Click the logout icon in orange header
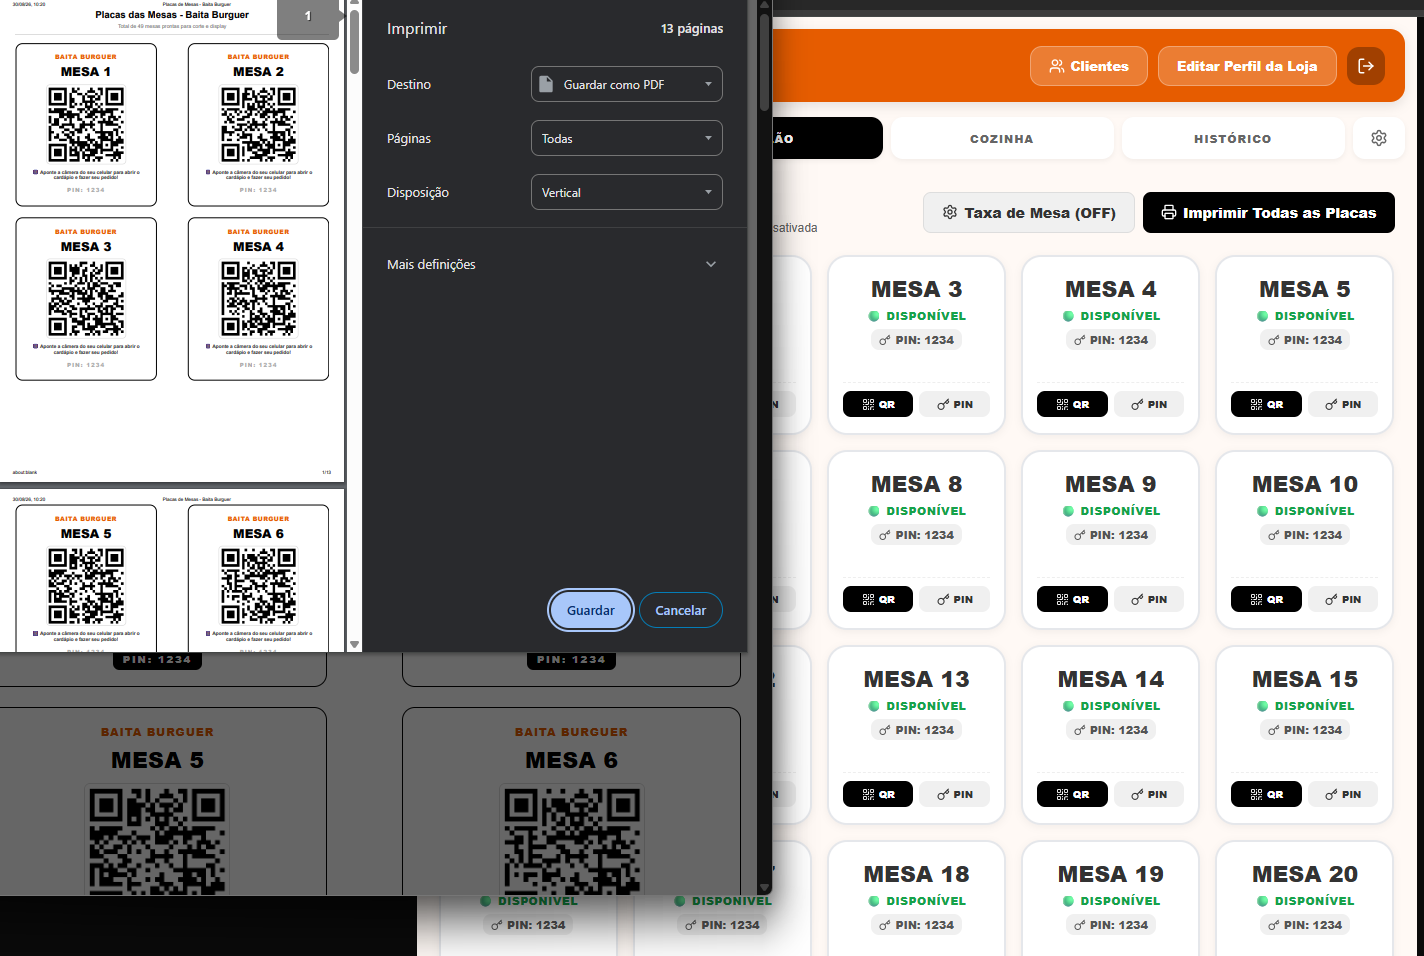The width and height of the screenshot is (1424, 956). [x=1366, y=66]
